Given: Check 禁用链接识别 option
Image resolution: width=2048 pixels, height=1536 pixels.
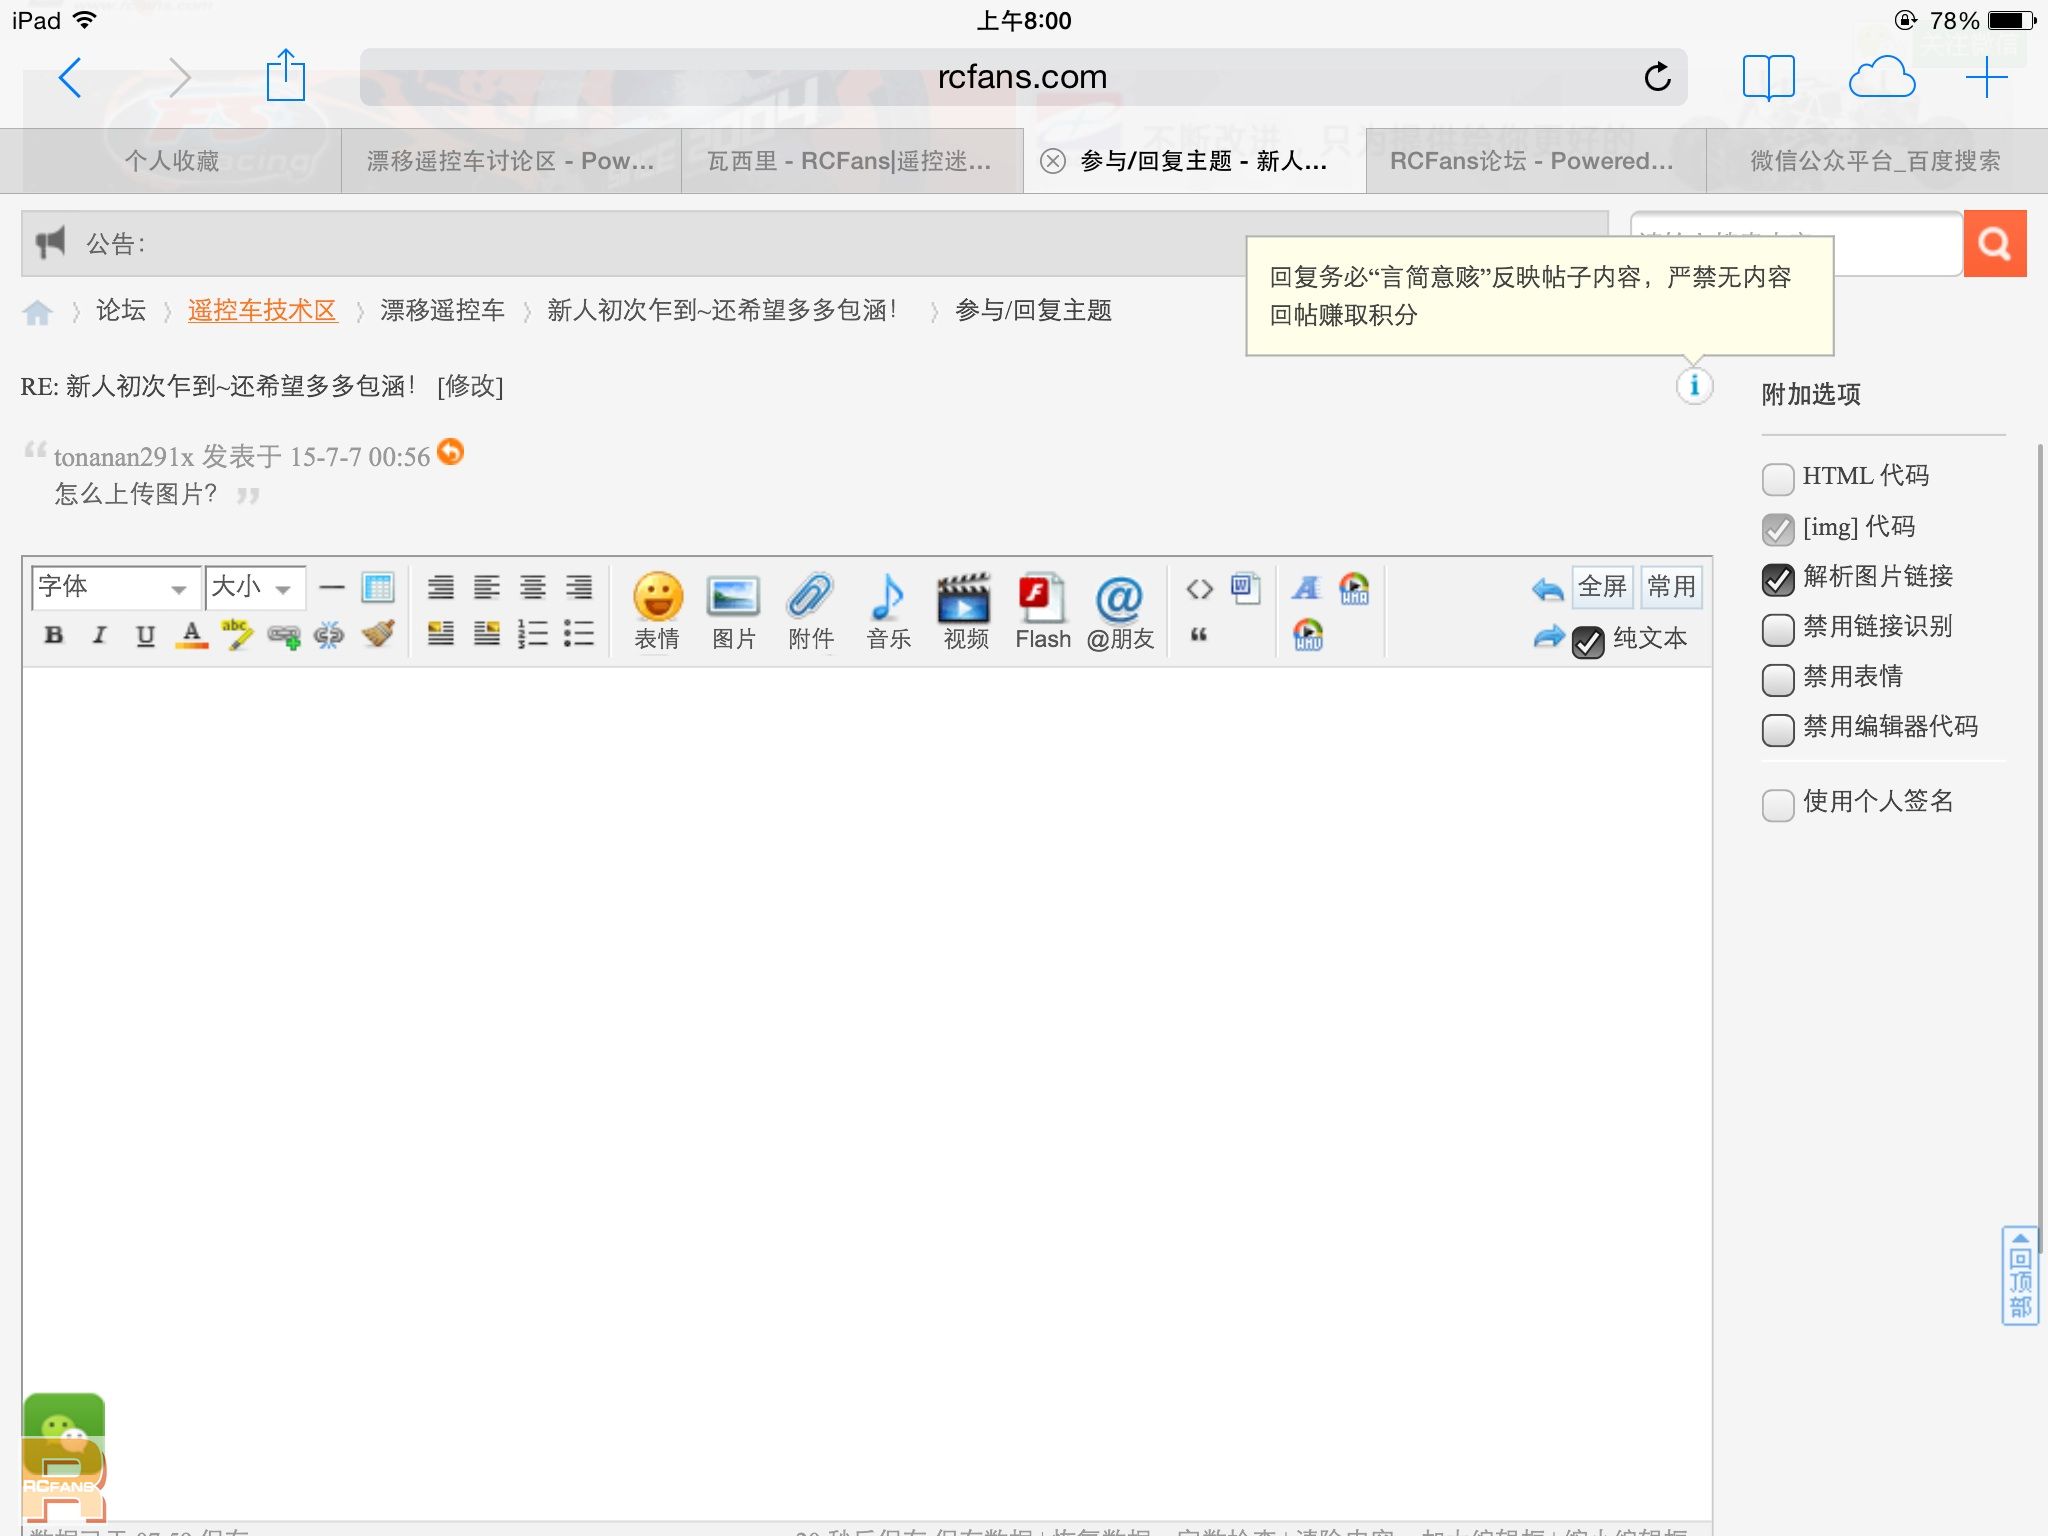Looking at the screenshot, I should point(1778,629).
